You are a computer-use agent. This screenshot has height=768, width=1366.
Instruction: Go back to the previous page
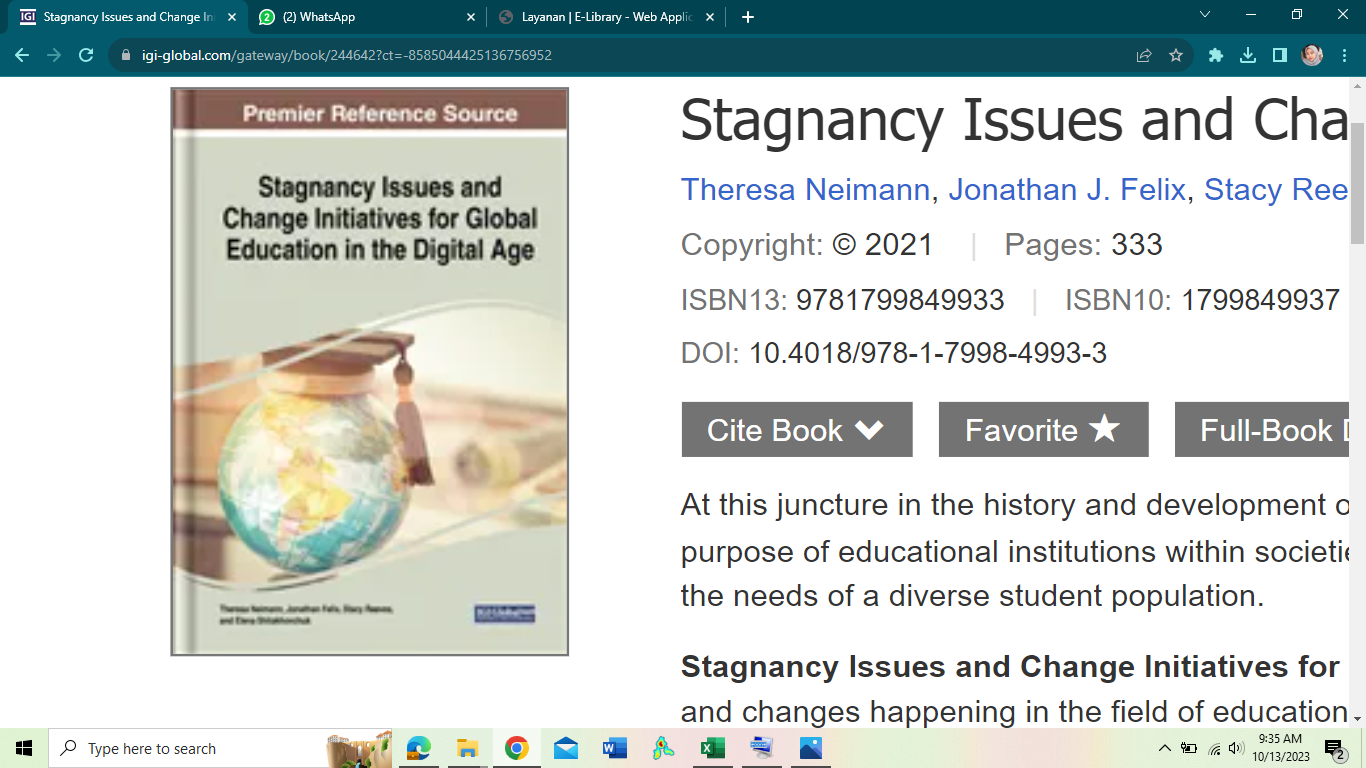(x=22, y=56)
